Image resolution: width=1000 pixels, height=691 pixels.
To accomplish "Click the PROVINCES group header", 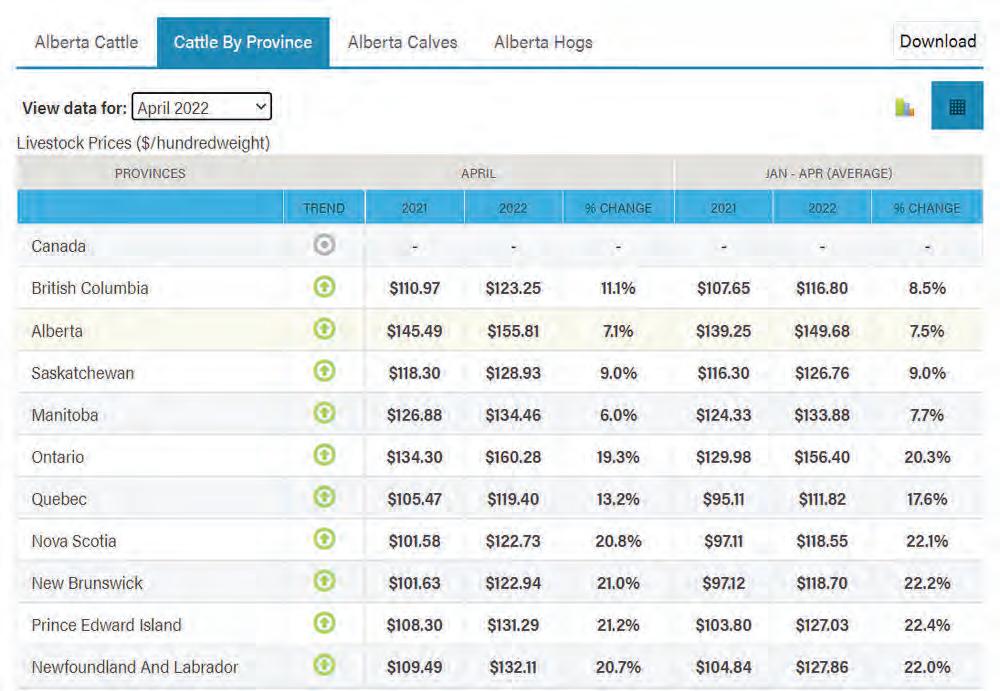I will pos(150,174).
